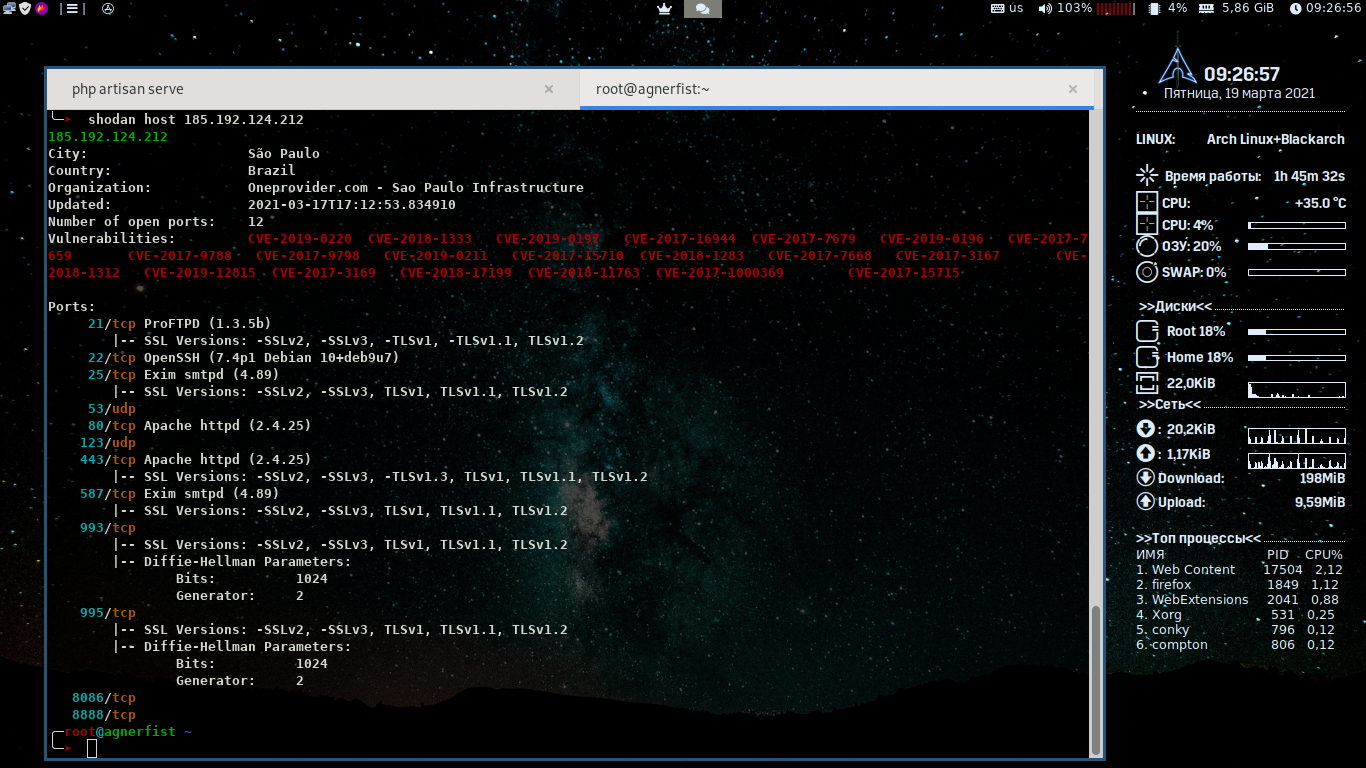Viewport: 1366px width, 768px height.
Task: Open the hamburger menu in top panel
Action: [72, 8]
